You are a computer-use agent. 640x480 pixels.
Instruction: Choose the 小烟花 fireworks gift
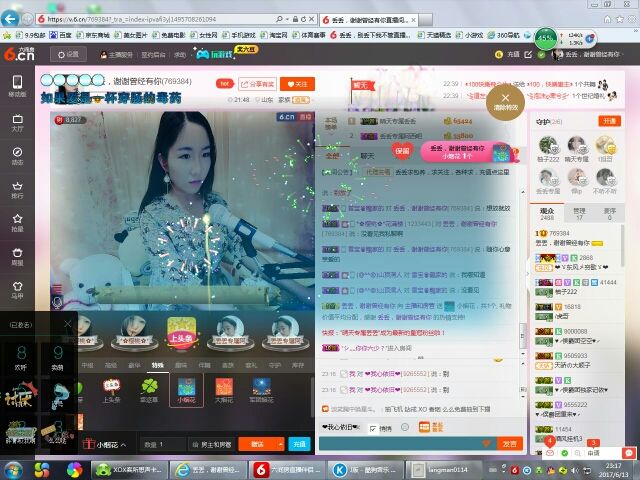click(x=186, y=391)
